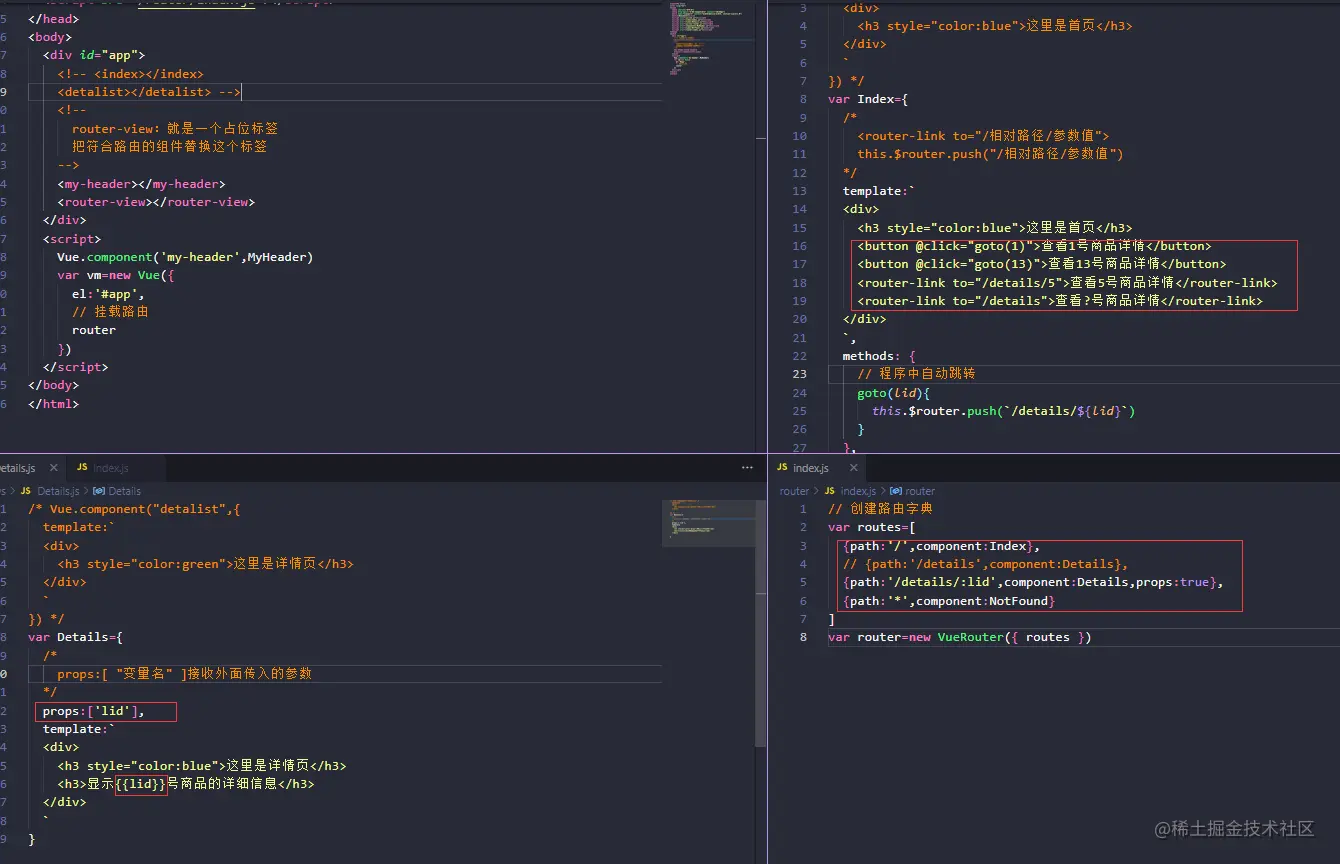Screen dimensions: 1340x864
Task: Open the router folder breadcrumb
Action: pos(794,491)
